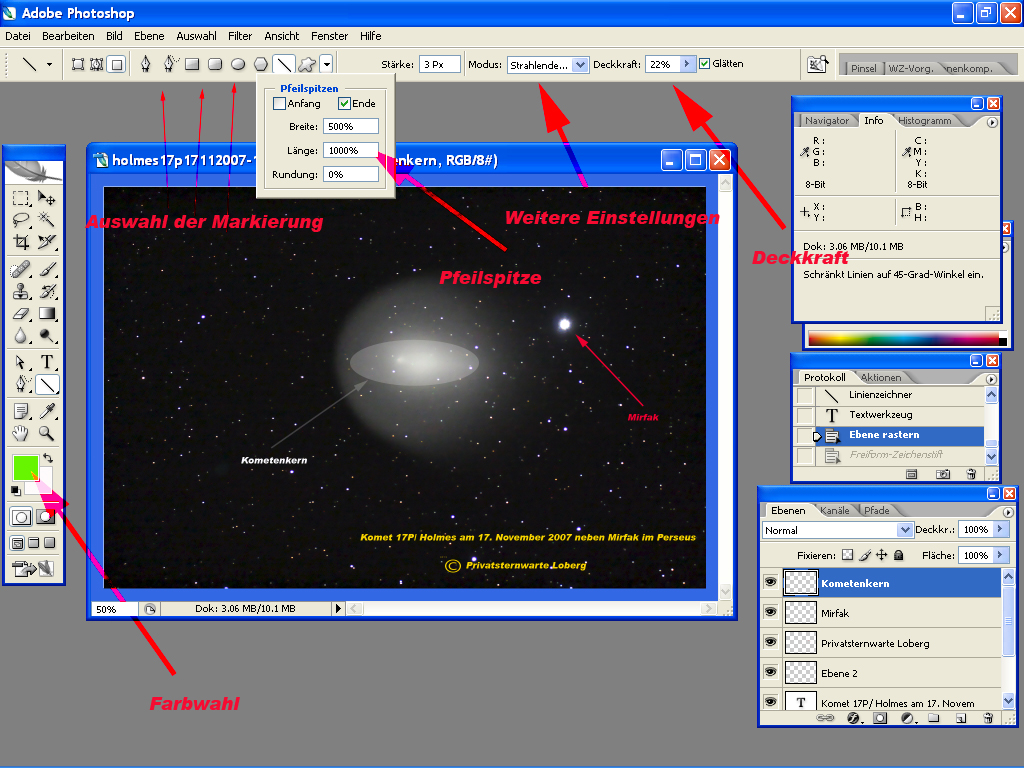
Task: Open the tool preset picker arrow
Action: point(49,64)
